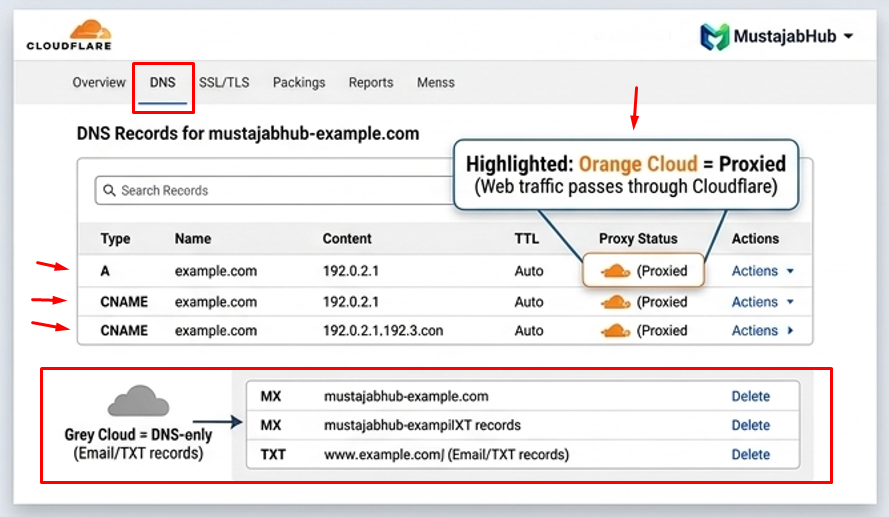Image resolution: width=889 pixels, height=517 pixels.
Task: Delete the TXT www.example.com record
Action: (x=751, y=455)
